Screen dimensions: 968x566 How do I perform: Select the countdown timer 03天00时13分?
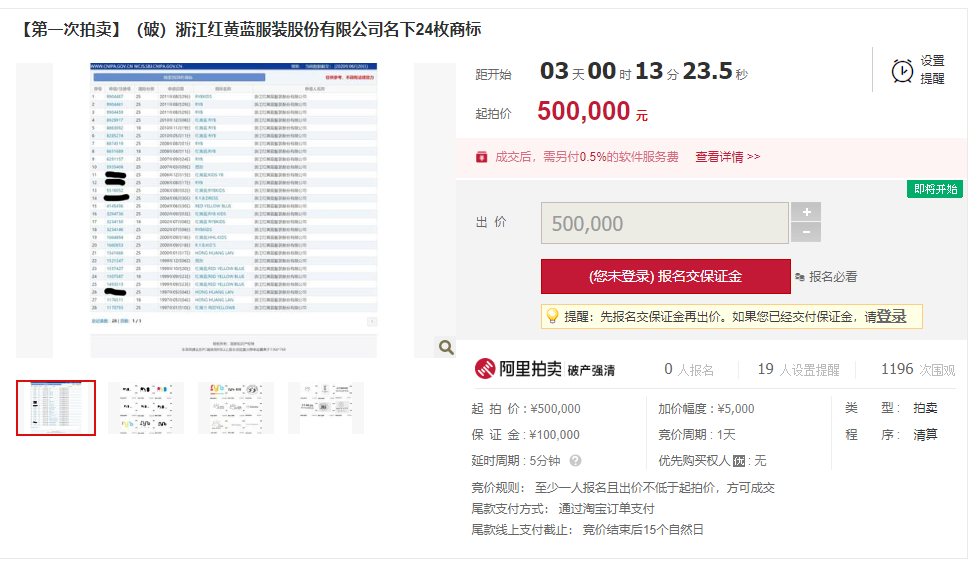coord(644,72)
